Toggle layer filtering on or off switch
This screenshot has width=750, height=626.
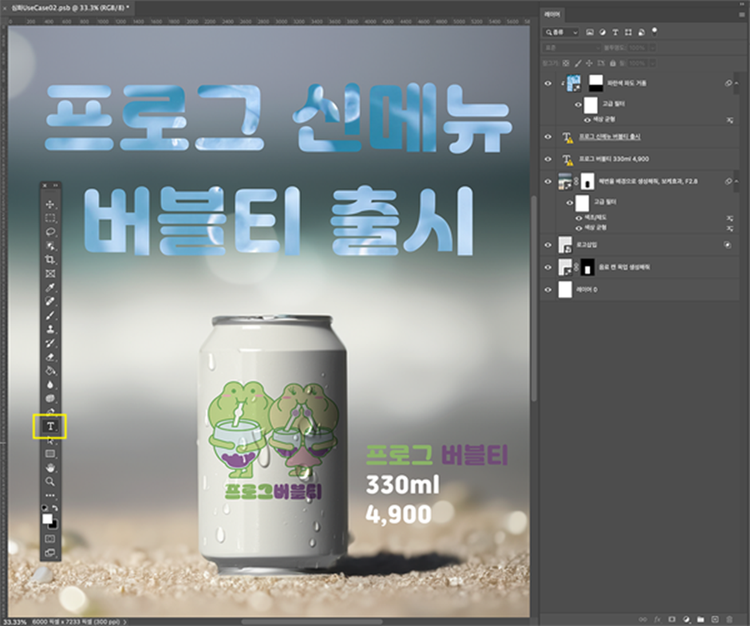pos(654,32)
